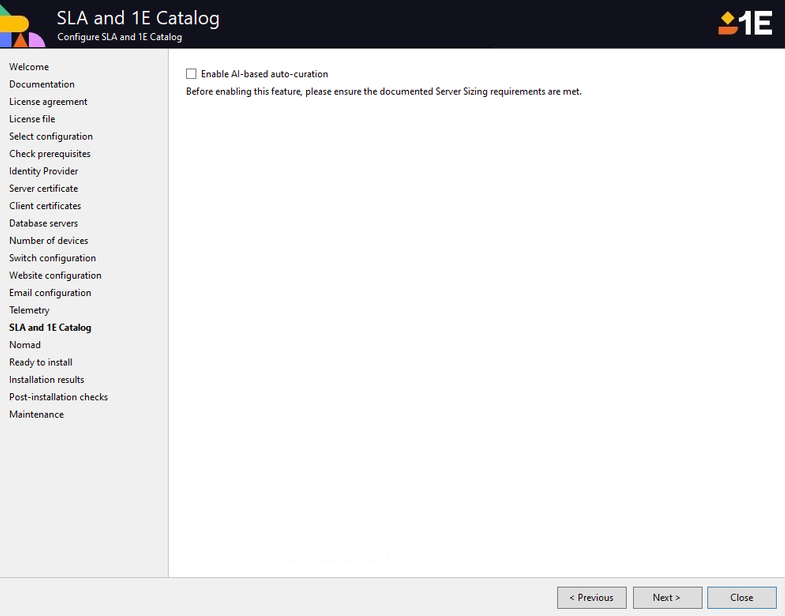The width and height of the screenshot is (785, 616).
Task: Click the Next button
Action: pyautogui.click(x=667, y=598)
